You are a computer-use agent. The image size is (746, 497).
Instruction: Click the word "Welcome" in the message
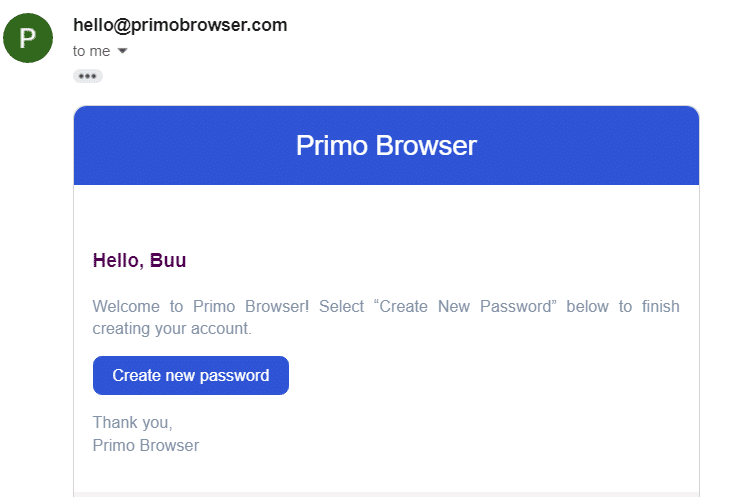coord(126,306)
